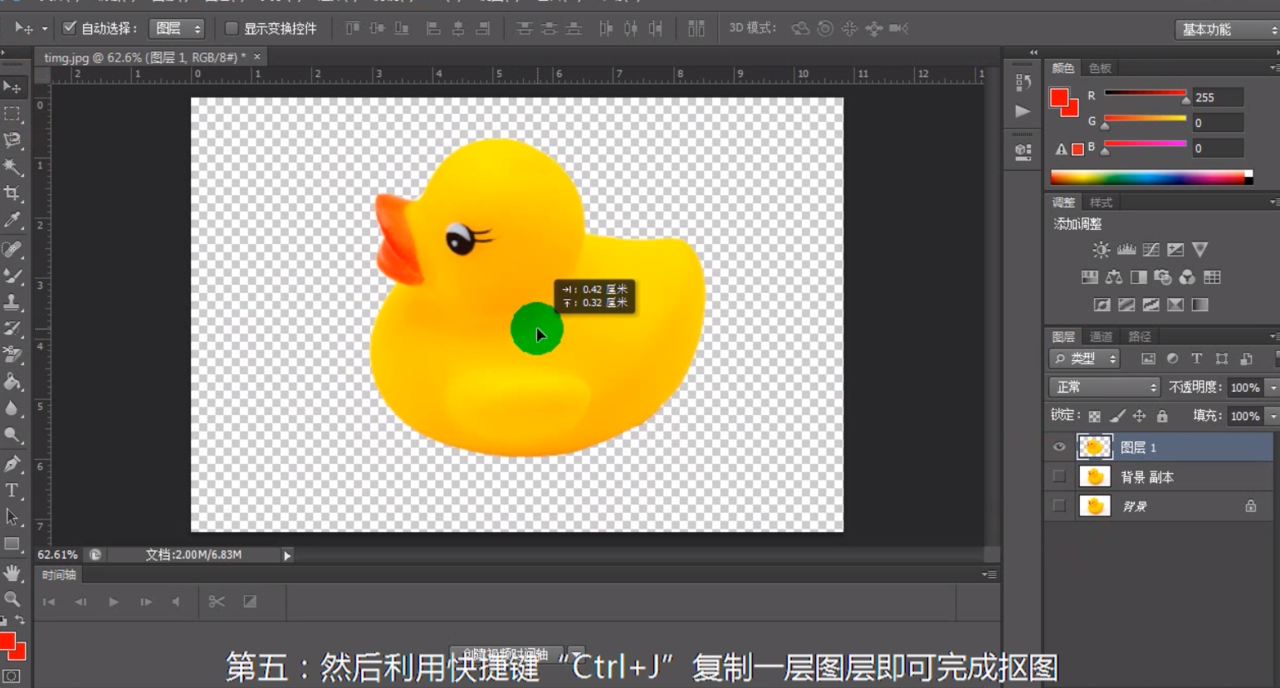Add a Levels adjustment
Image resolution: width=1280 pixels, height=688 pixels.
1126,250
